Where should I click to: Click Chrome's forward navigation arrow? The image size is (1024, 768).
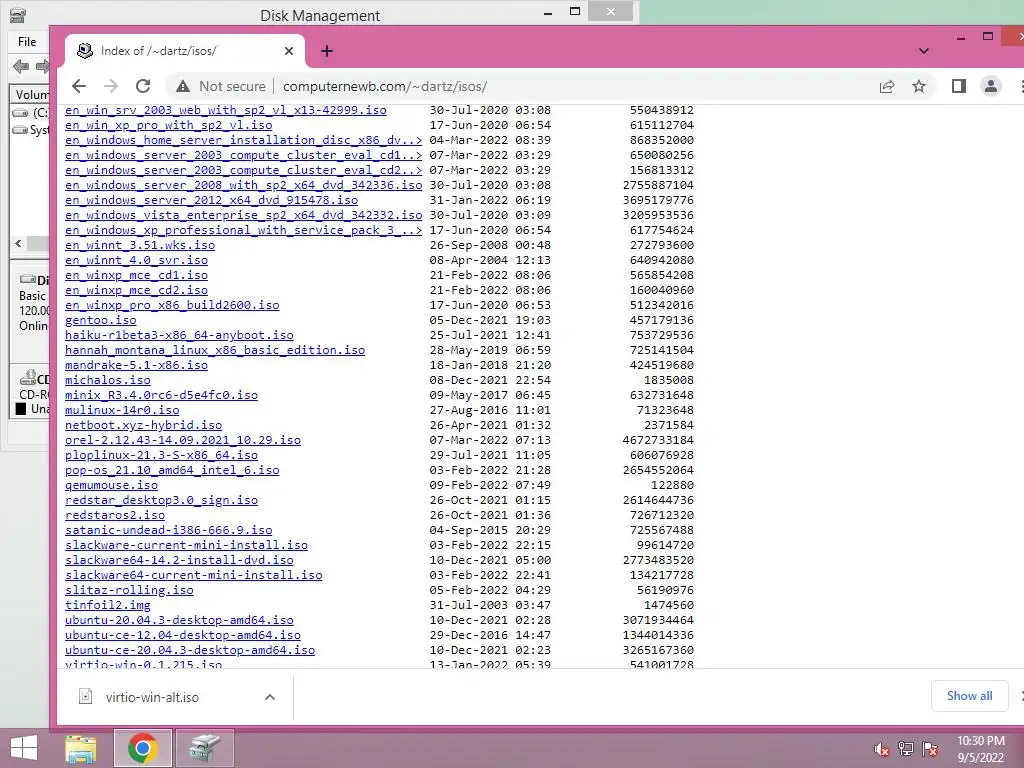click(111, 86)
